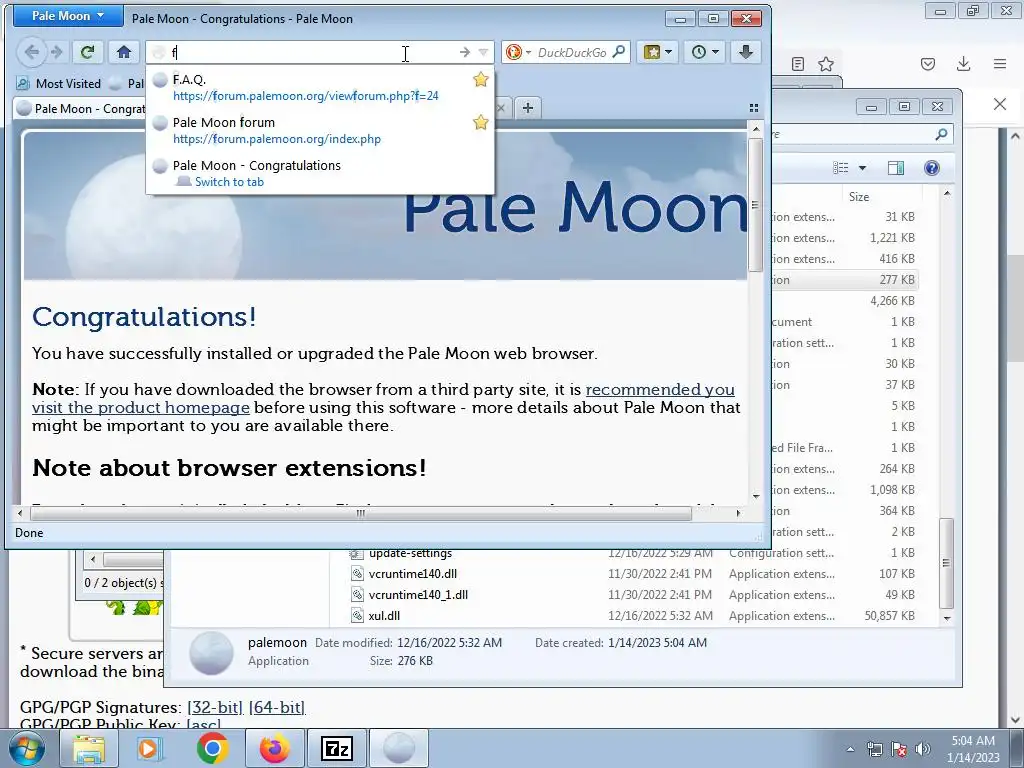Click the palemoon application icon in details pane
Screen dimensions: 1024x768
pyautogui.click(x=211, y=652)
